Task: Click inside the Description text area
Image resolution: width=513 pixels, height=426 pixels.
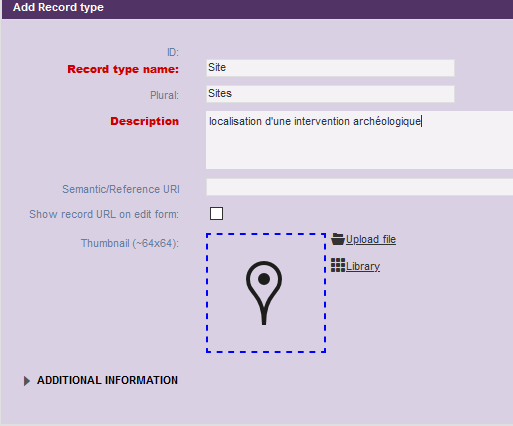Action: 359,140
